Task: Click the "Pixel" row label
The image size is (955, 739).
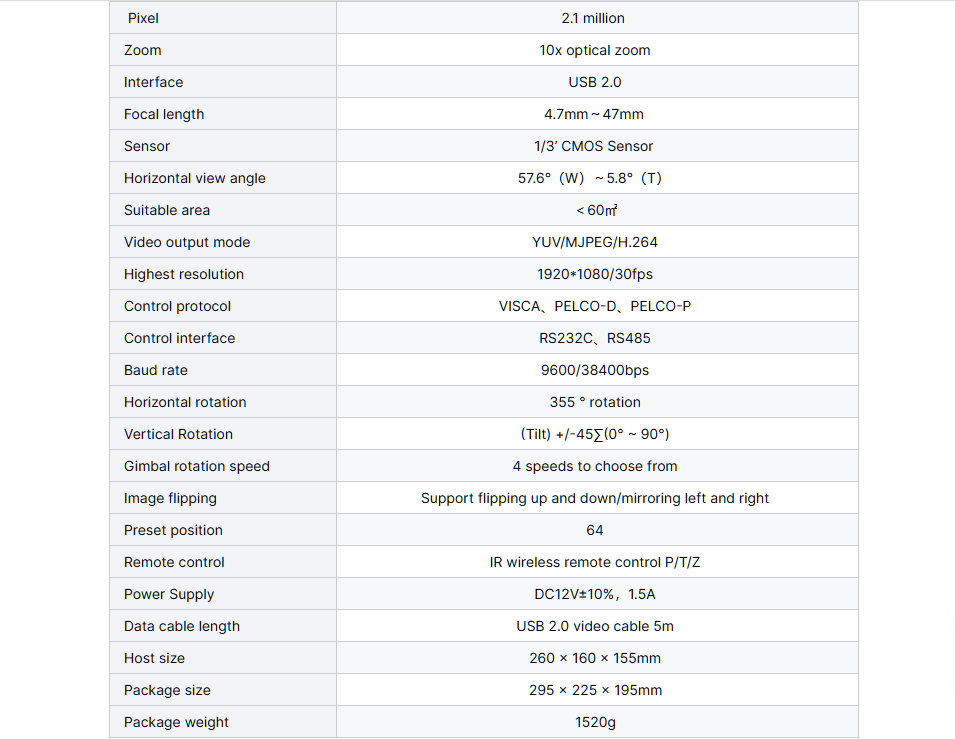Action: pyautogui.click(x=143, y=18)
